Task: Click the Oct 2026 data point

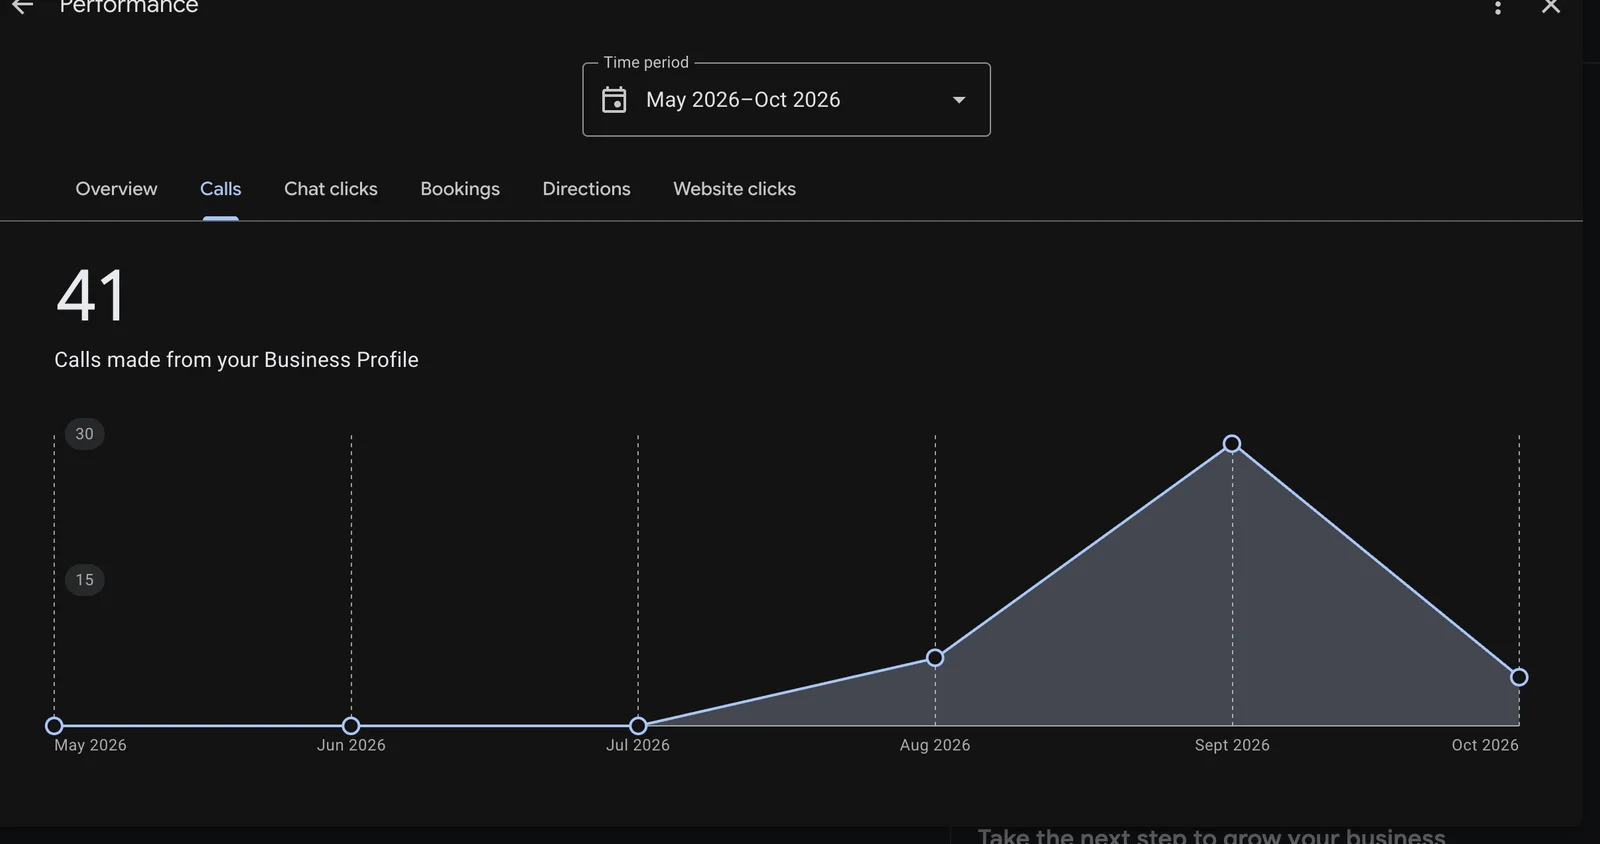Action: (x=1519, y=678)
